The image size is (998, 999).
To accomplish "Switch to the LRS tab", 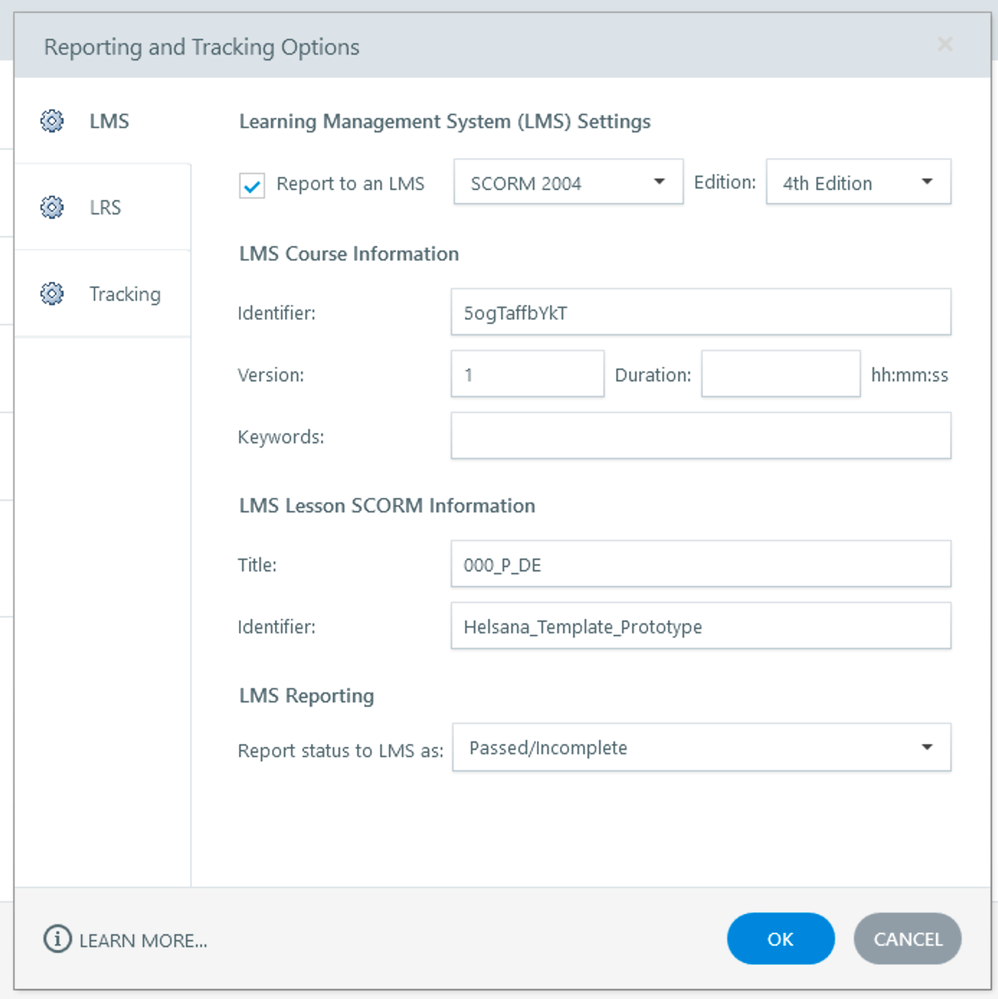I will pos(104,208).
